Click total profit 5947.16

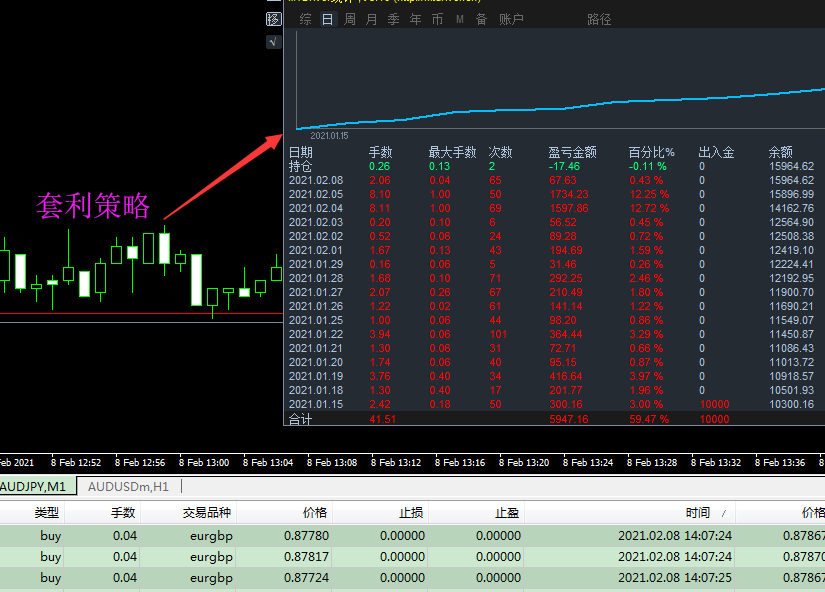pos(569,419)
